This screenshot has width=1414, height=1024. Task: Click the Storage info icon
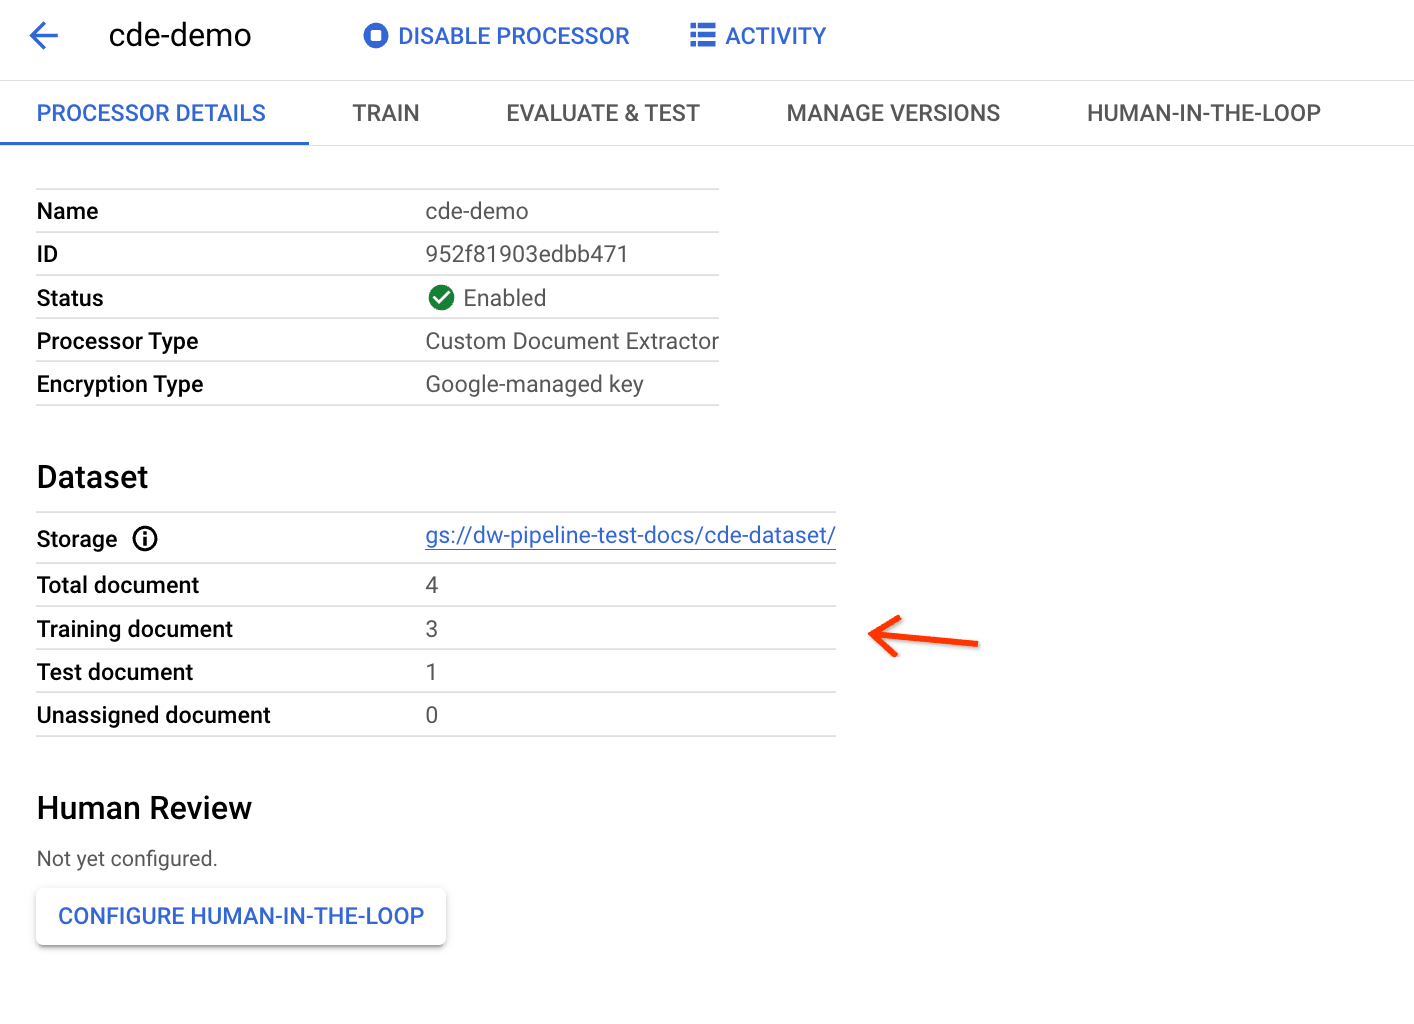point(145,539)
